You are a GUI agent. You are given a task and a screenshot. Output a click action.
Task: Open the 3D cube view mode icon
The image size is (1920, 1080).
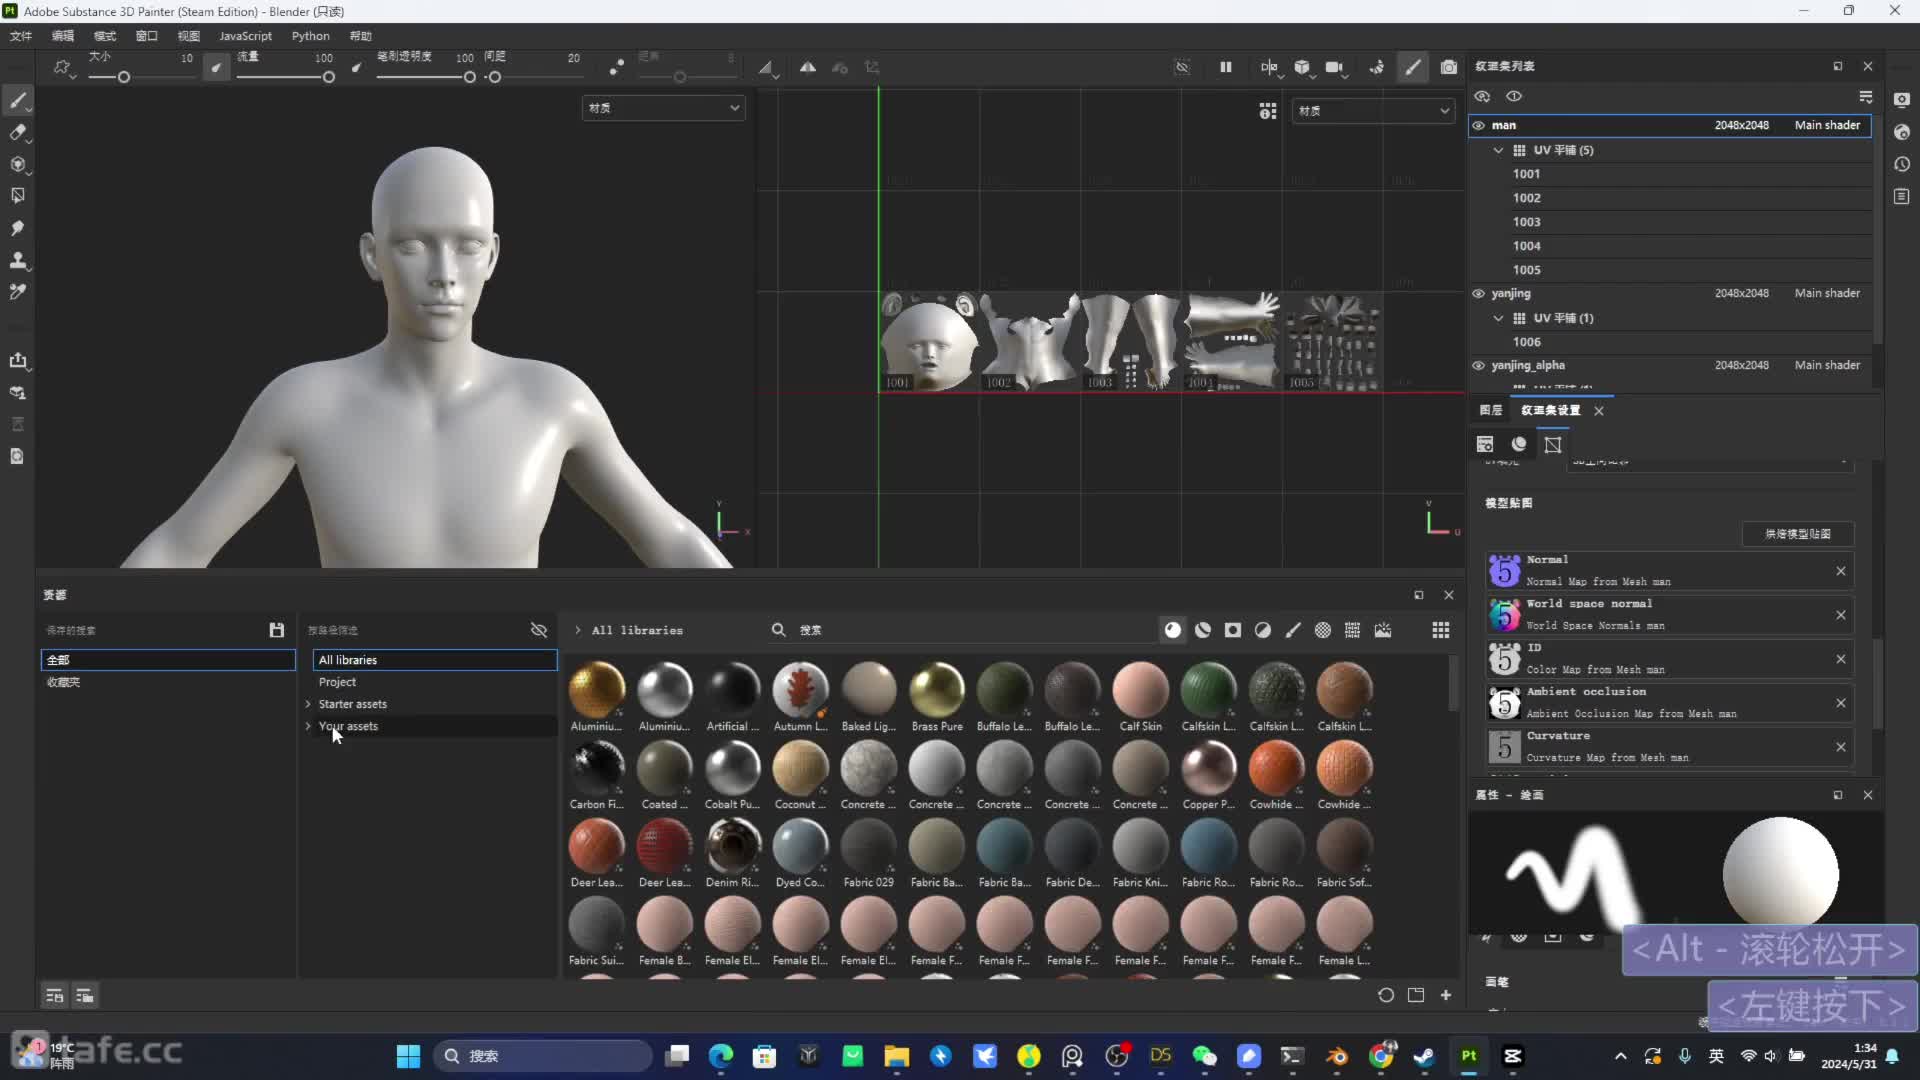coord(1302,67)
